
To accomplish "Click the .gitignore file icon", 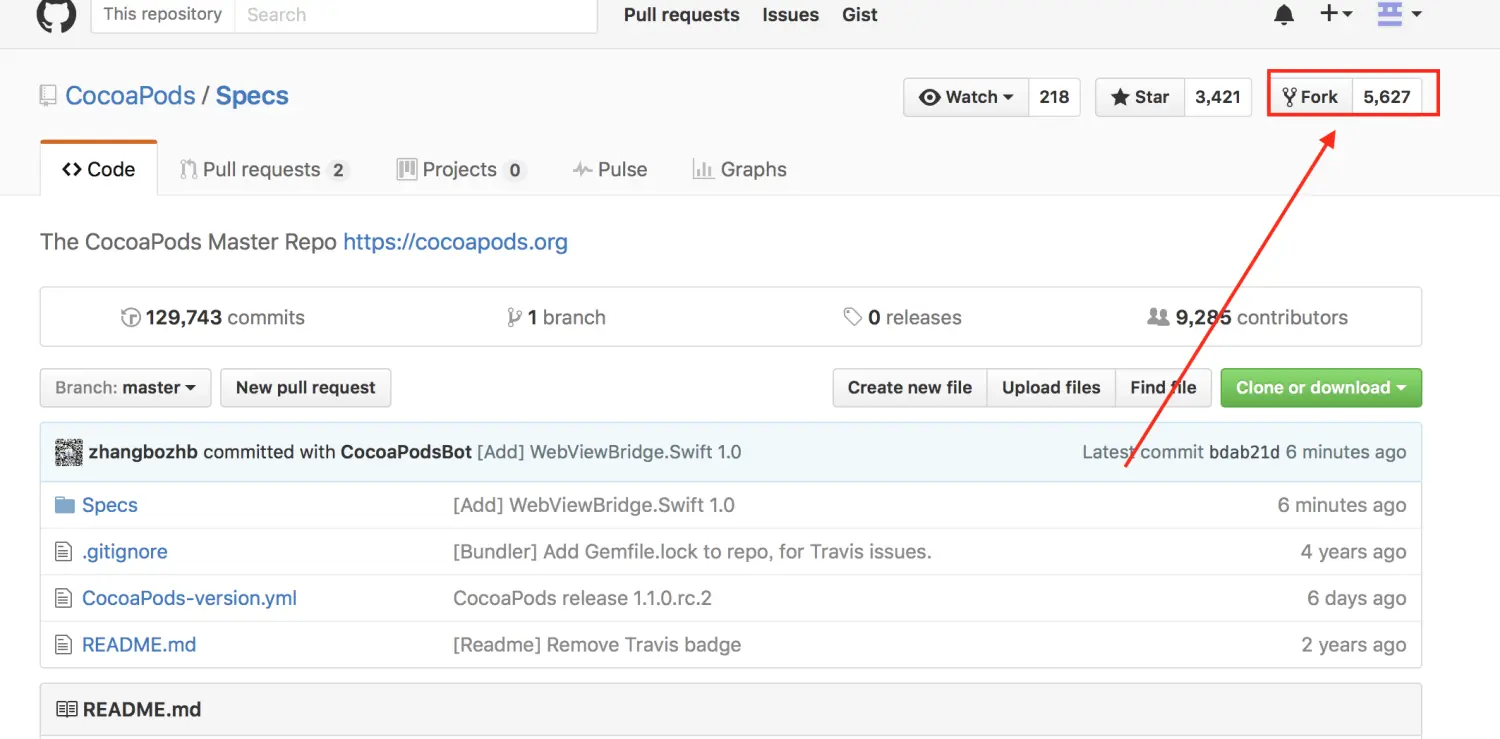I will (x=64, y=552).
